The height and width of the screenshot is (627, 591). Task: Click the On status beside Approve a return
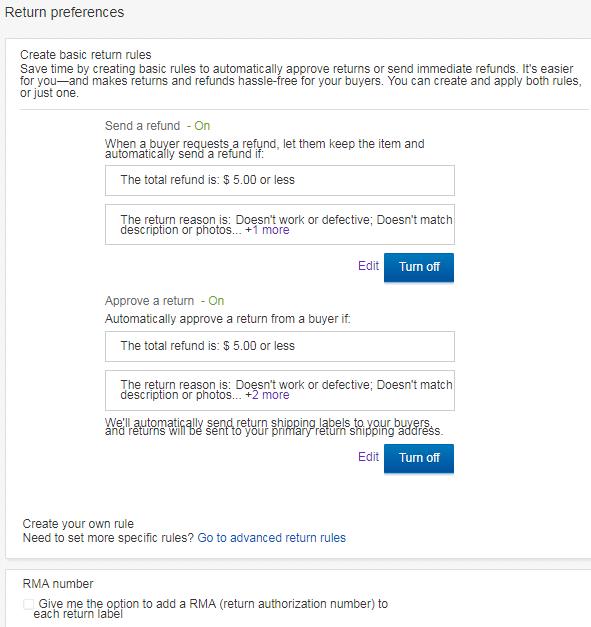coord(216,301)
